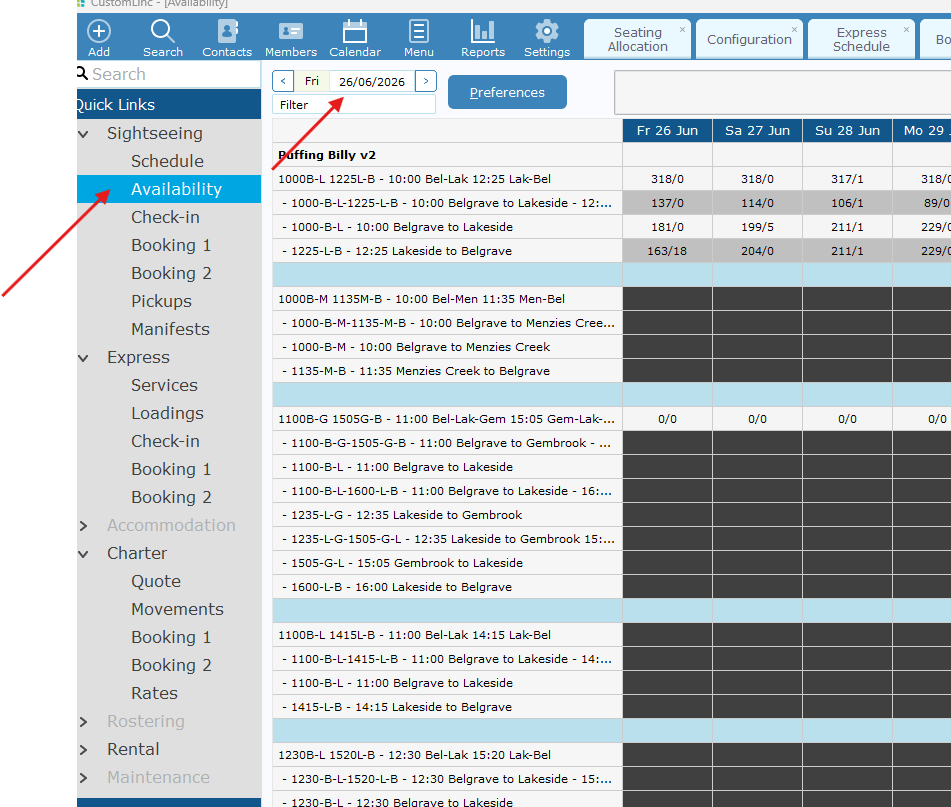Open the Contacts toolbar icon

[227, 31]
